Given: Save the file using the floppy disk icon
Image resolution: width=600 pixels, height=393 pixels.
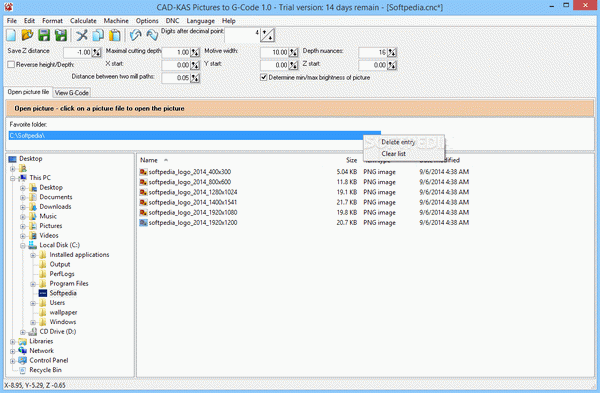Looking at the screenshot, I should tap(44, 35).
